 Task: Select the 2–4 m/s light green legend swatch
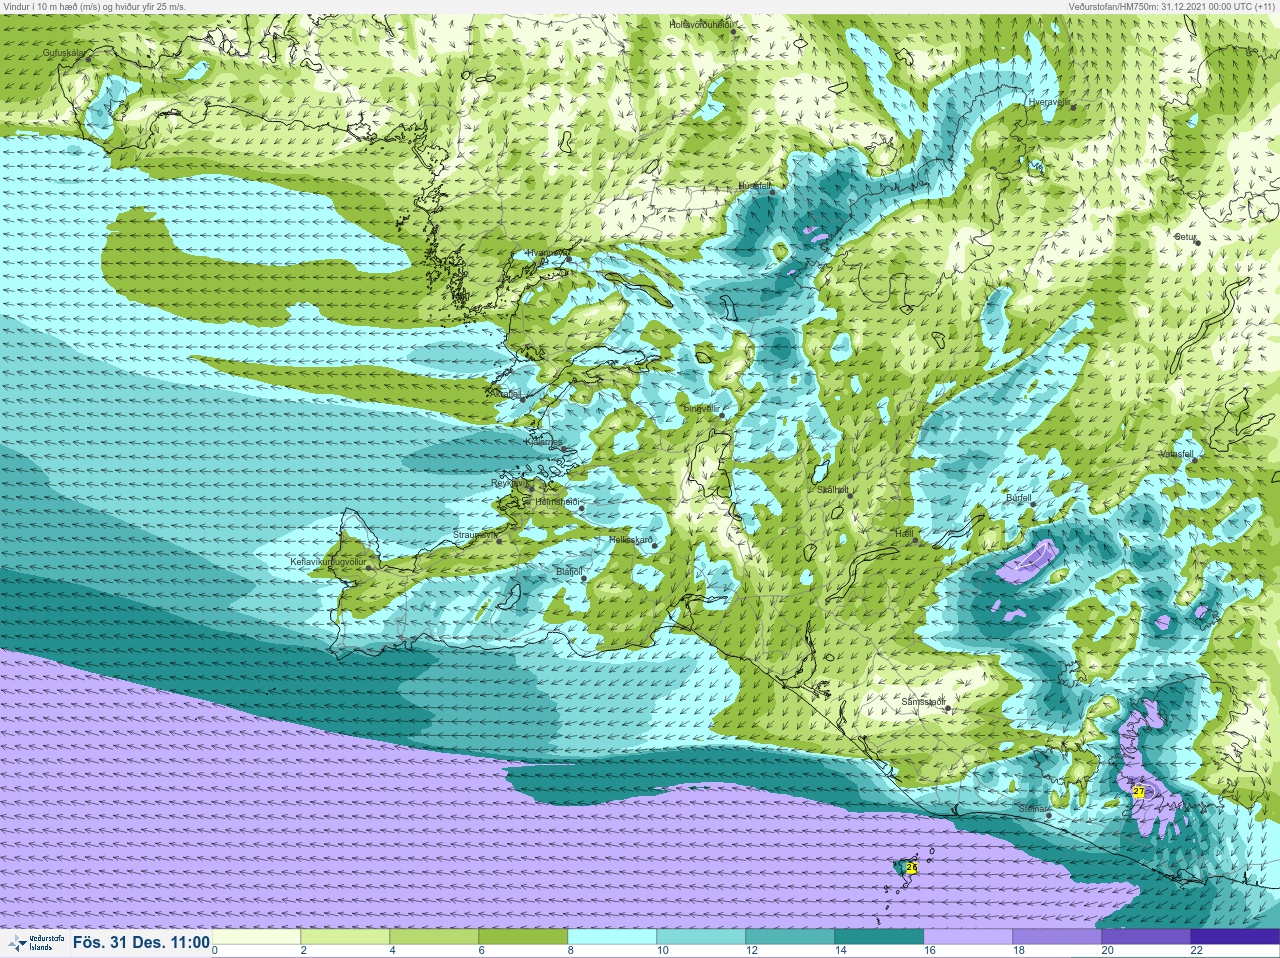click(345, 938)
